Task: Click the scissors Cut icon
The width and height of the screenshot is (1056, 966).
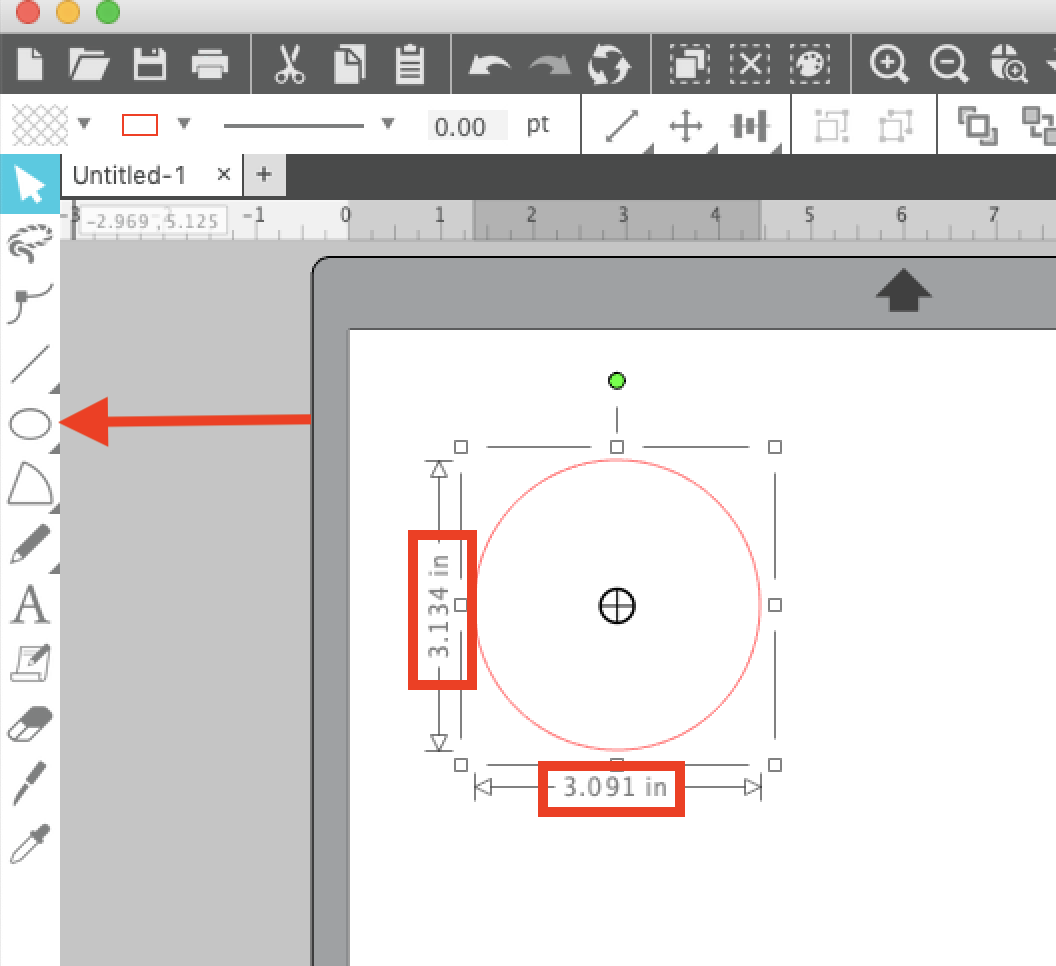Action: [x=289, y=63]
